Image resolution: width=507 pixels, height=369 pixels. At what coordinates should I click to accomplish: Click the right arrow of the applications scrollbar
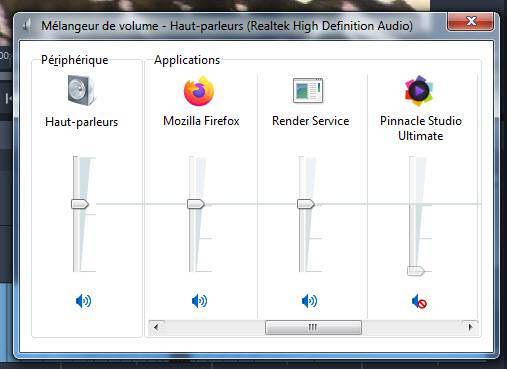coord(470,327)
